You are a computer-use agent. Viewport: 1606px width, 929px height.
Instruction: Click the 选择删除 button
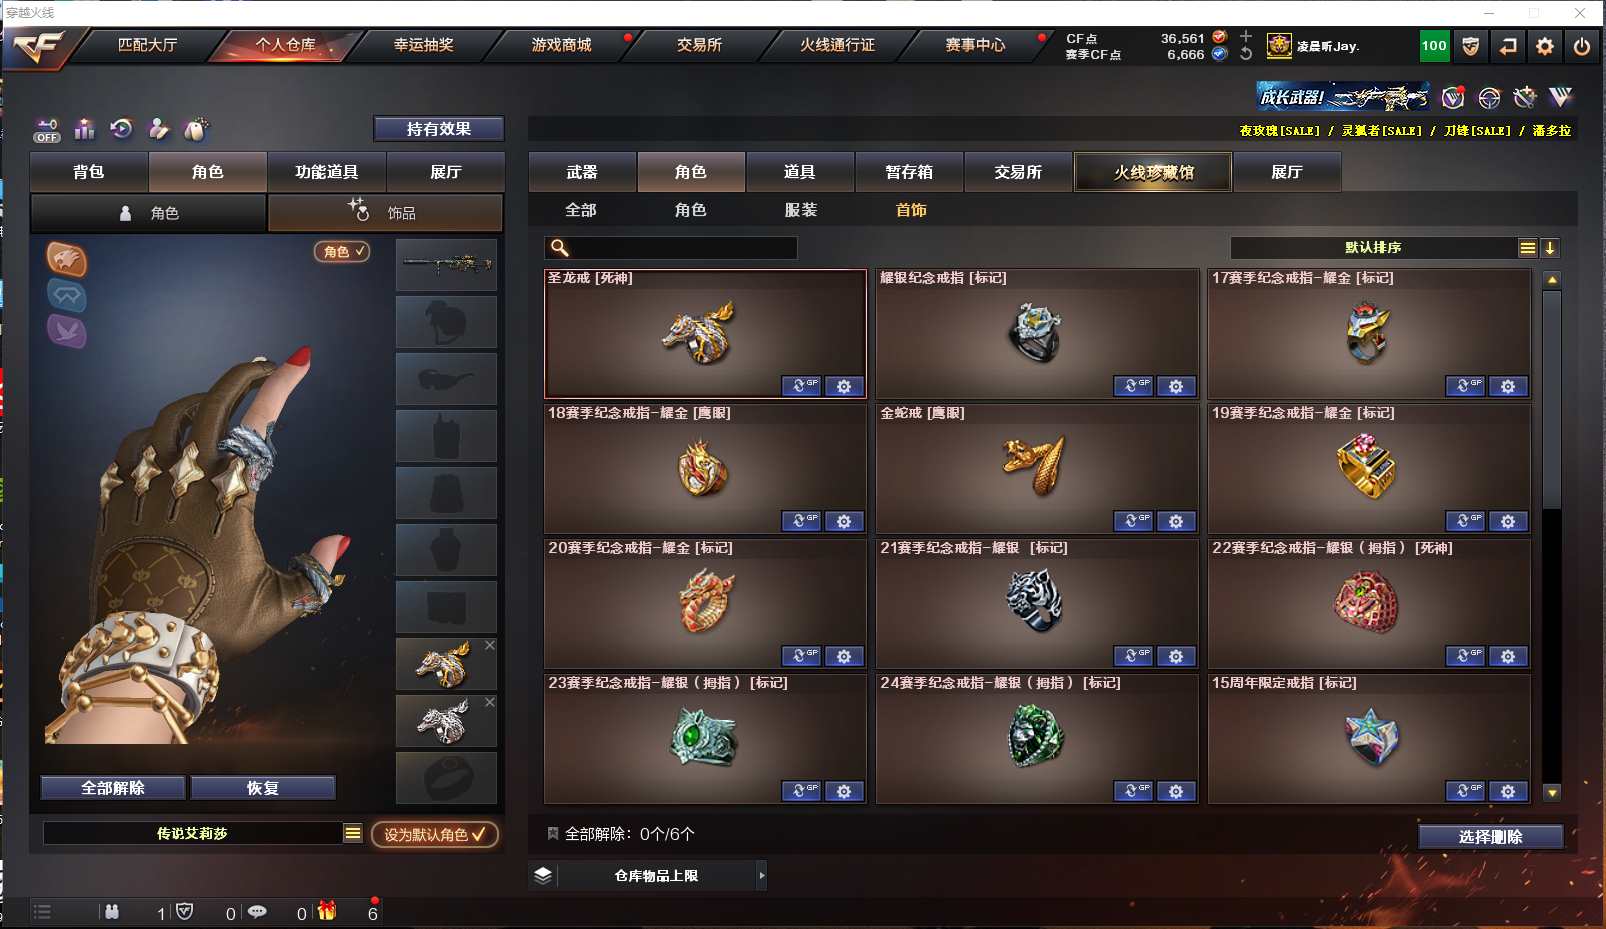(x=1491, y=837)
